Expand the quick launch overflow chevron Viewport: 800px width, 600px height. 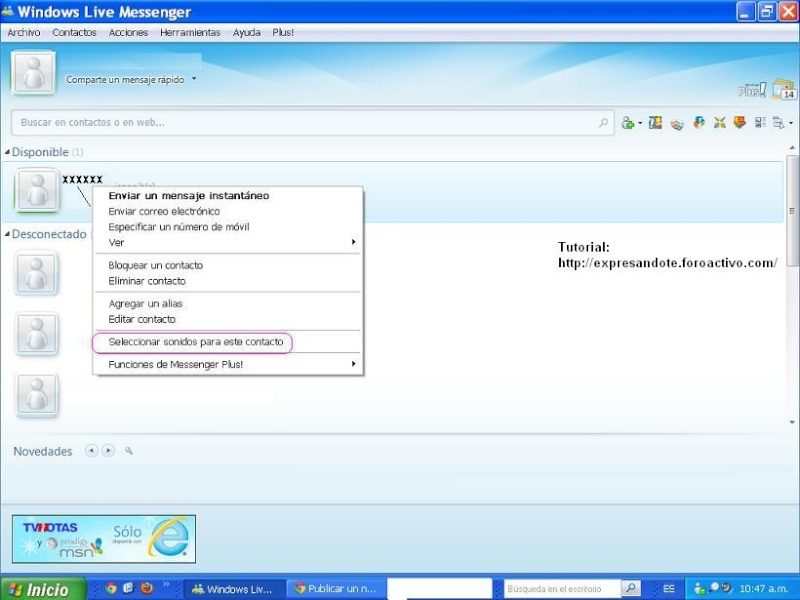pyautogui.click(x=166, y=584)
